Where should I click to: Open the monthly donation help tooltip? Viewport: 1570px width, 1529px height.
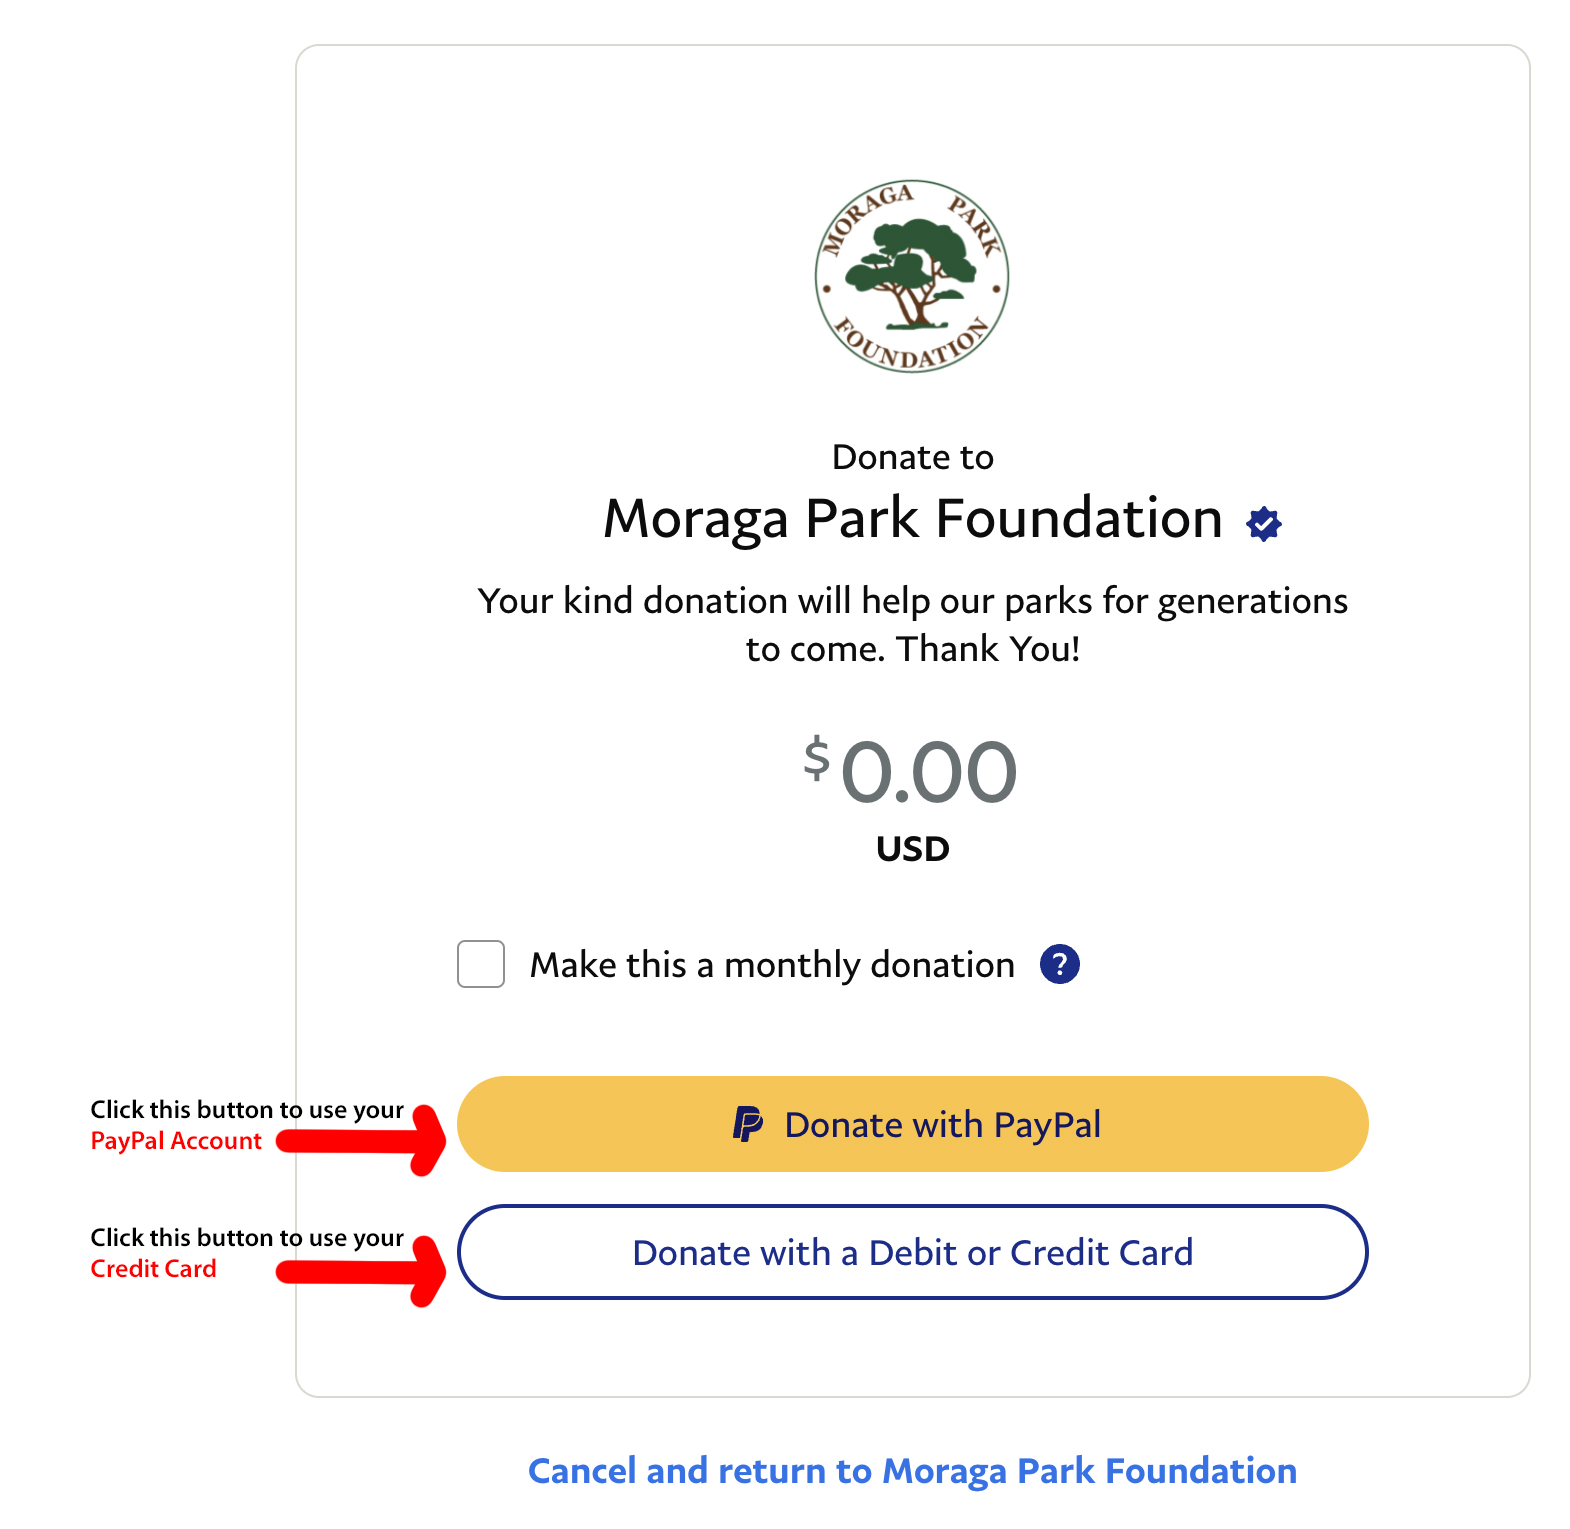[x=1061, y=964]
